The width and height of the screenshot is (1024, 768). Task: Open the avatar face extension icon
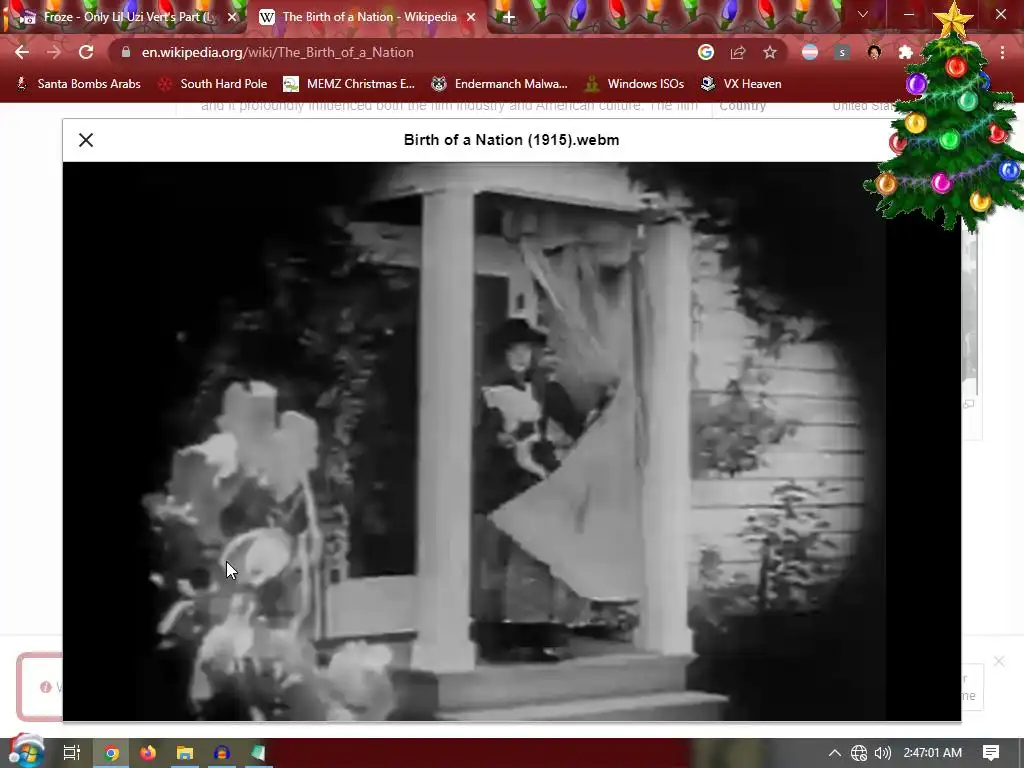(x=874, y=52)
